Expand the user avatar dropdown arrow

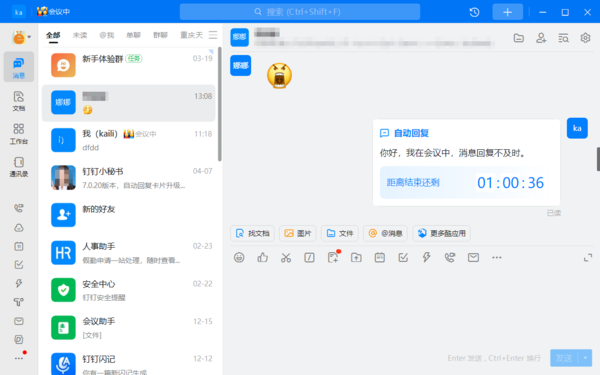29,38
